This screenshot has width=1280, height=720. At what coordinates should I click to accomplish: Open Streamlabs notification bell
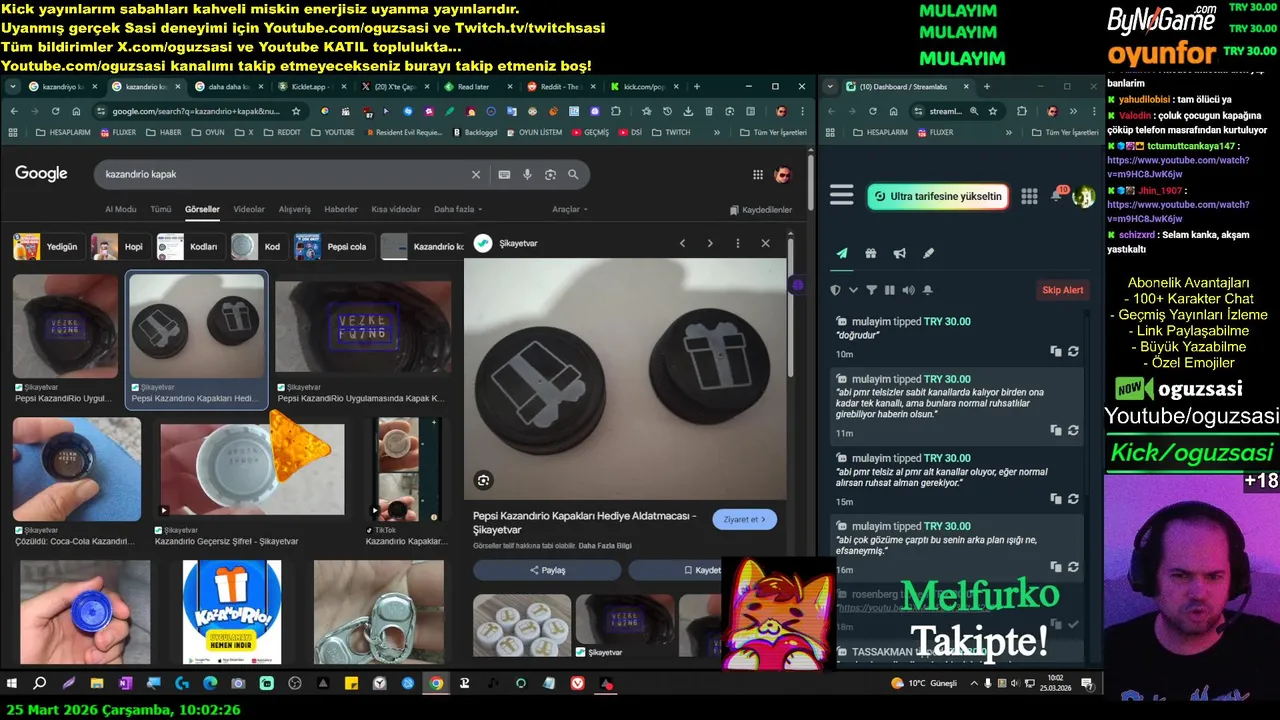tap(1056, 196)
